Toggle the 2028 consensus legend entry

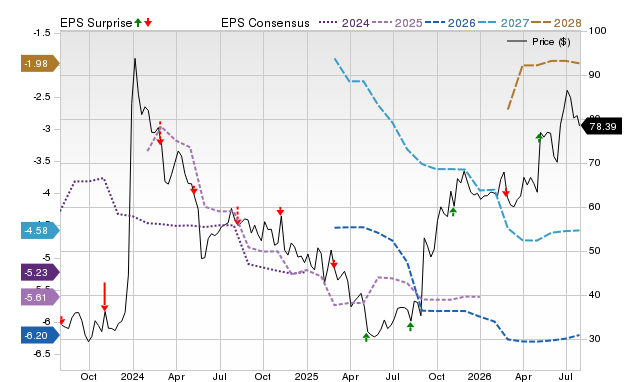pos(556,23)
